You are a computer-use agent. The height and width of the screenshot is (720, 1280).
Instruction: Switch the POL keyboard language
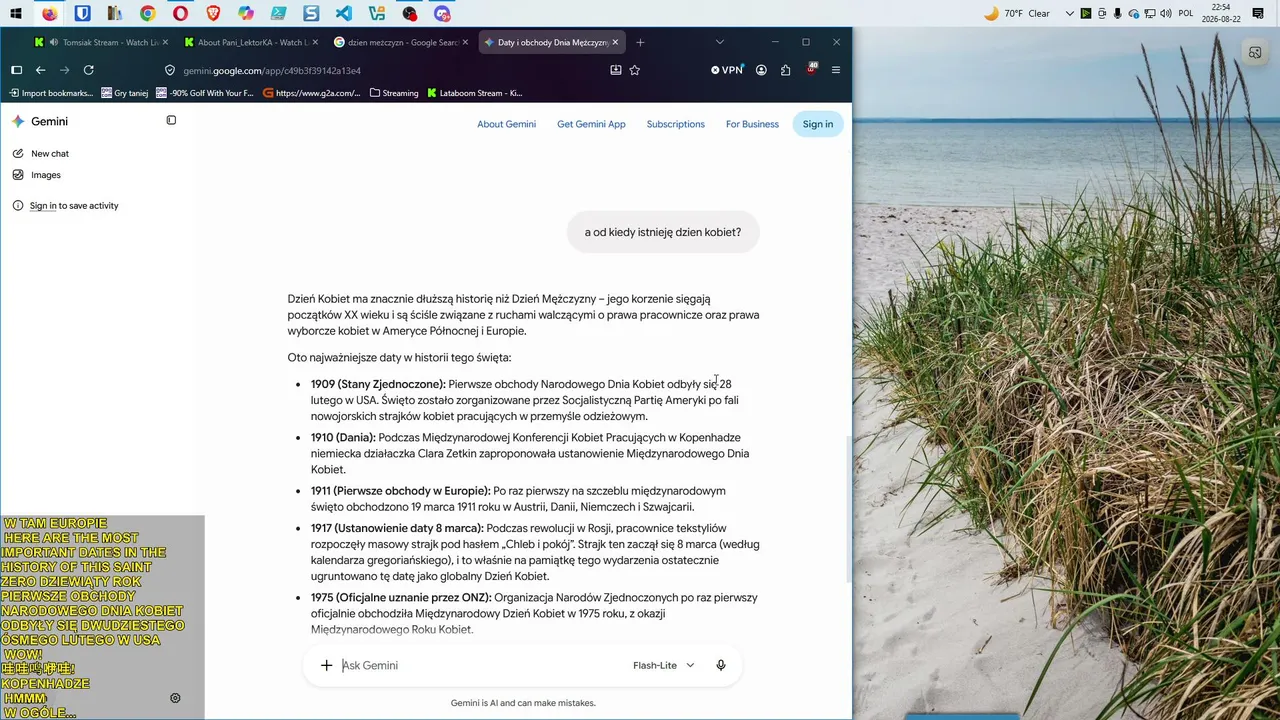pyautogui.click(x=1186, y=14)
